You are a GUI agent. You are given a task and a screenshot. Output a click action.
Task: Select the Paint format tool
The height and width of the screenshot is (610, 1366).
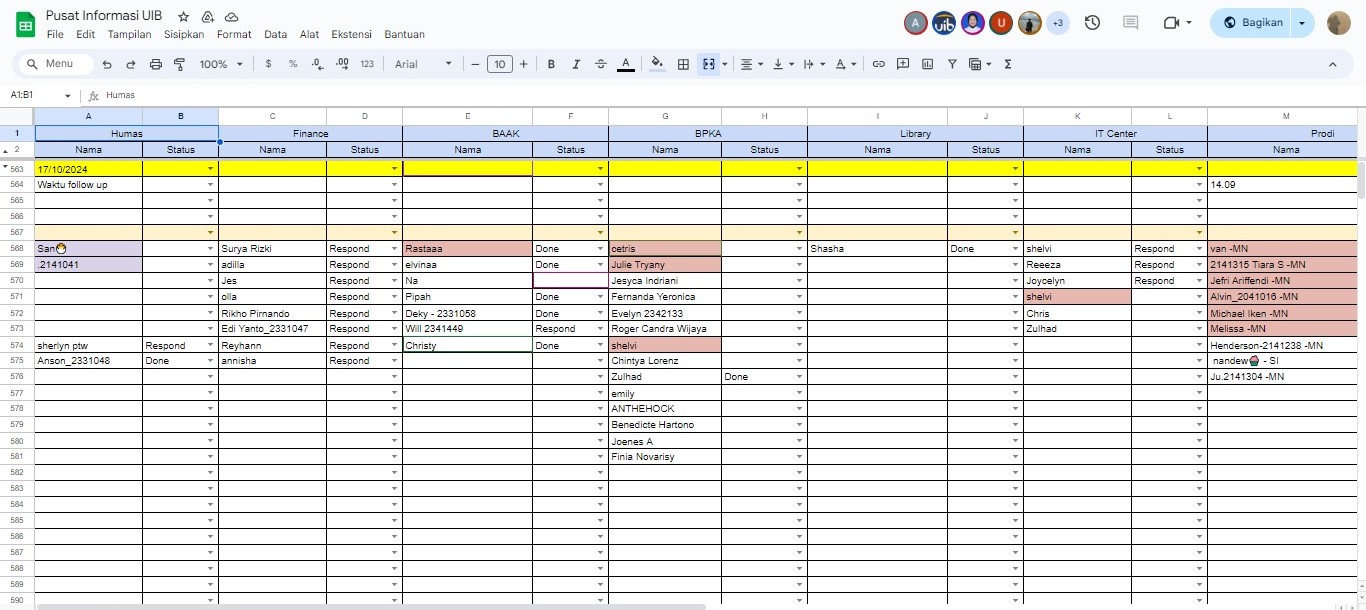tap(180, 64)
